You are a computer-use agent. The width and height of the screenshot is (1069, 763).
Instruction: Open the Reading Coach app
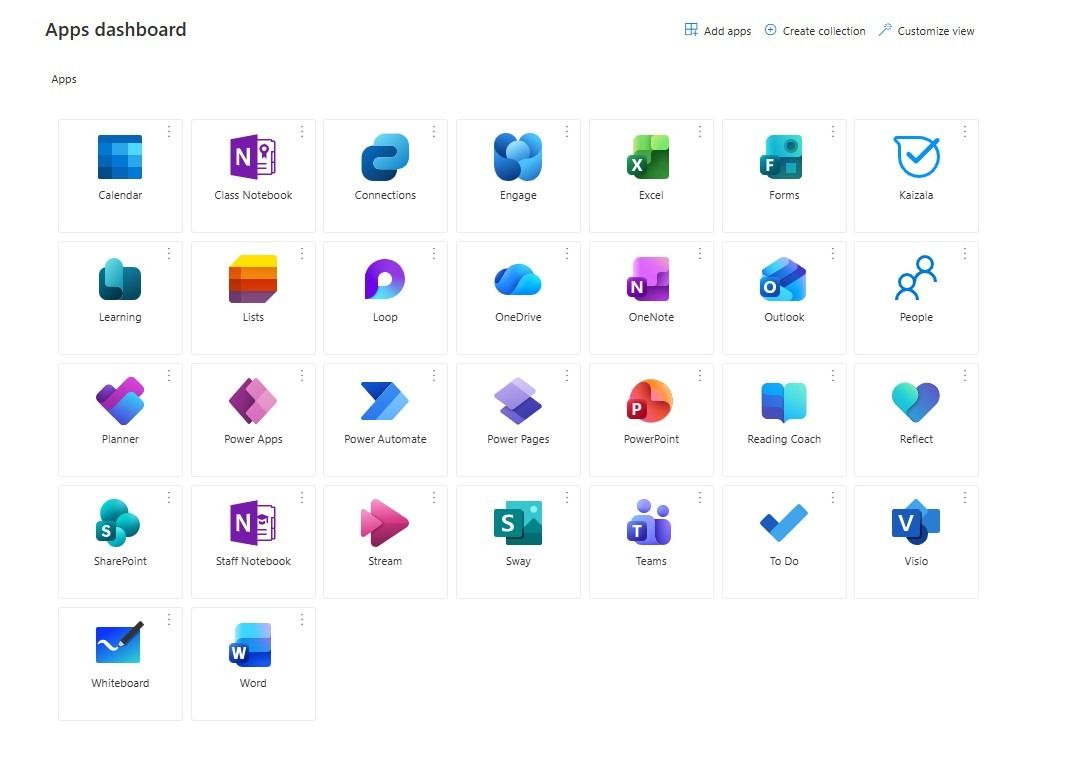[x=783, y=414]
